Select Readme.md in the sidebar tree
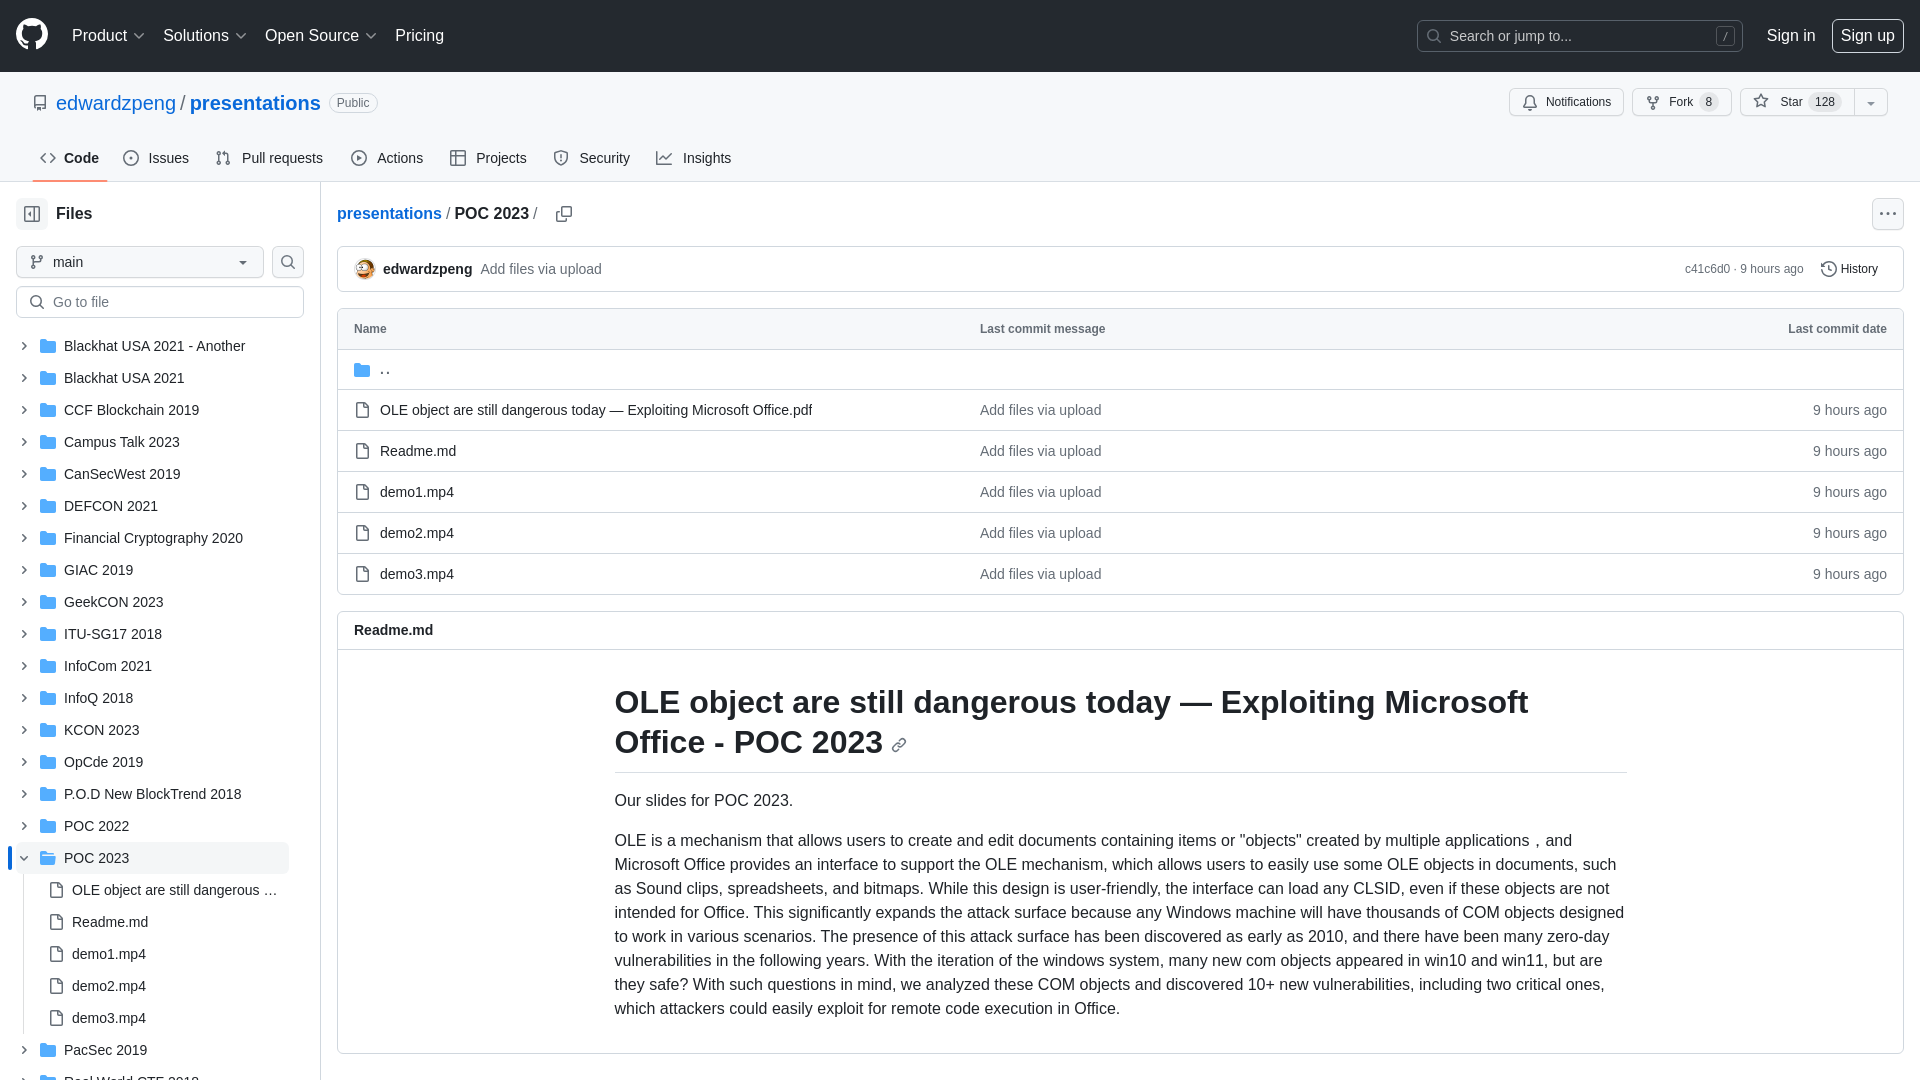The width and height of the screenshot is (1920, 1080). click(110, 922)
